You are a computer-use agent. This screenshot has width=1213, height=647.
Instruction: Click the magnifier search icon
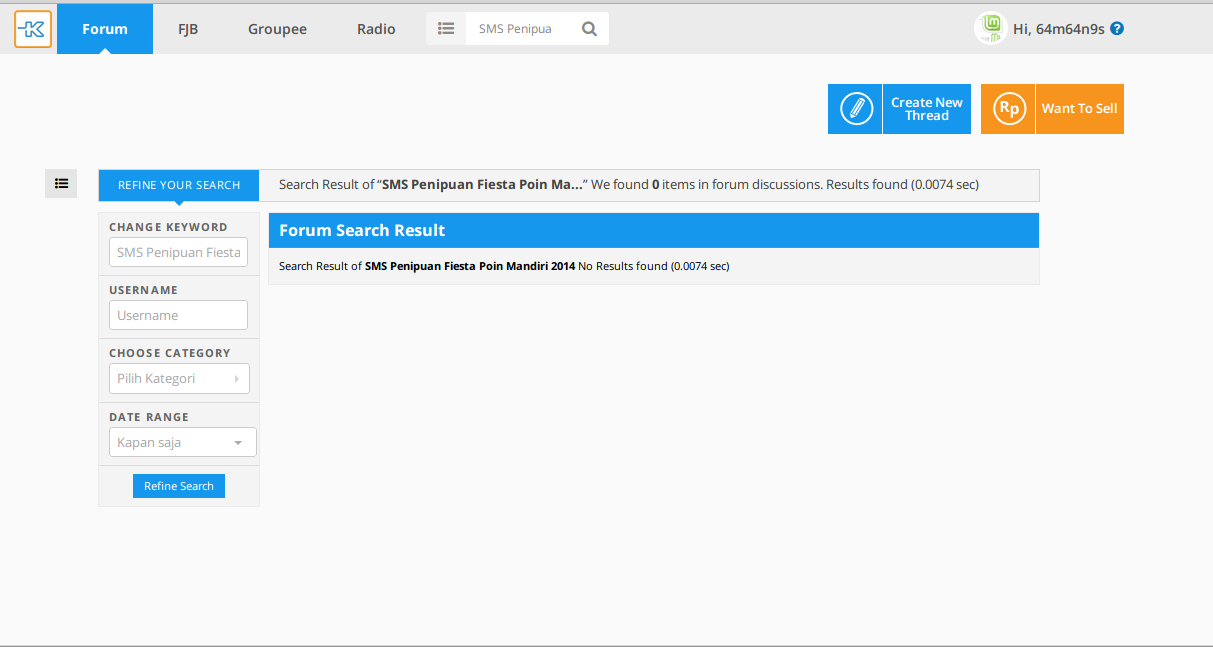coord(589,29)
